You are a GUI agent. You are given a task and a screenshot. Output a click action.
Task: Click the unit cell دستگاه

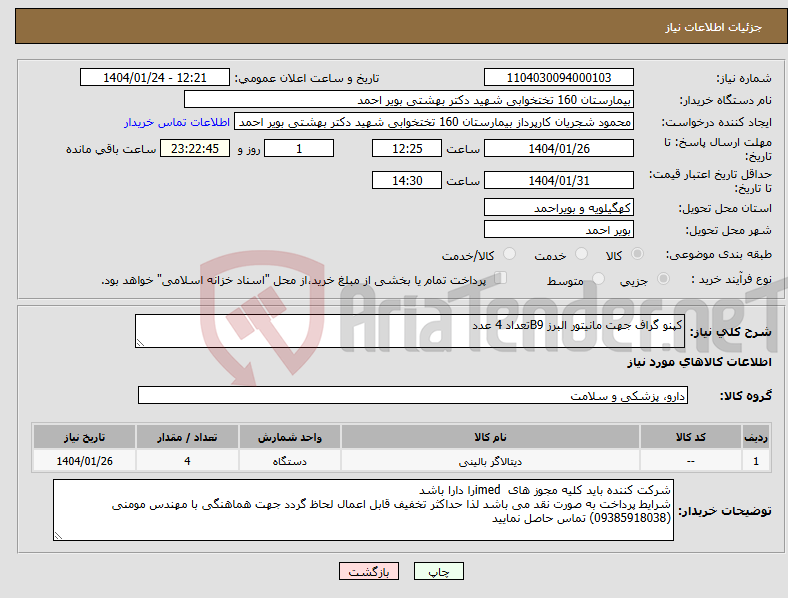click(289, 461)
